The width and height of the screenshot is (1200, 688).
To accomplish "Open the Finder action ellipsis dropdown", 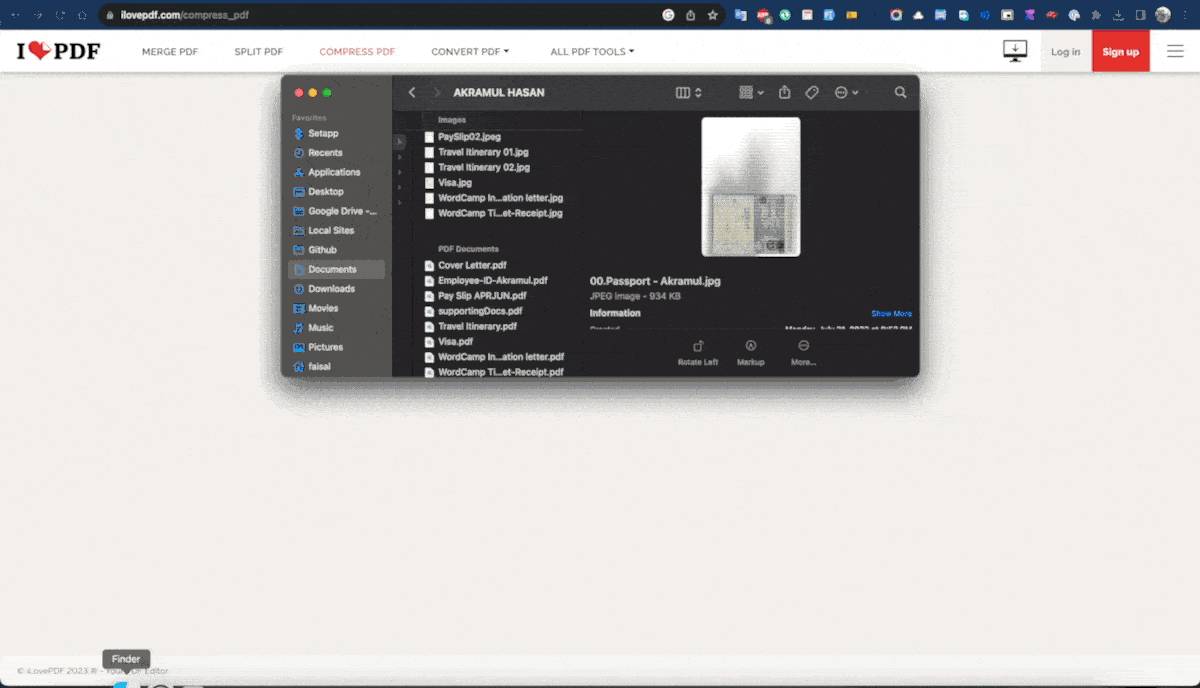I will click(846, 93).
